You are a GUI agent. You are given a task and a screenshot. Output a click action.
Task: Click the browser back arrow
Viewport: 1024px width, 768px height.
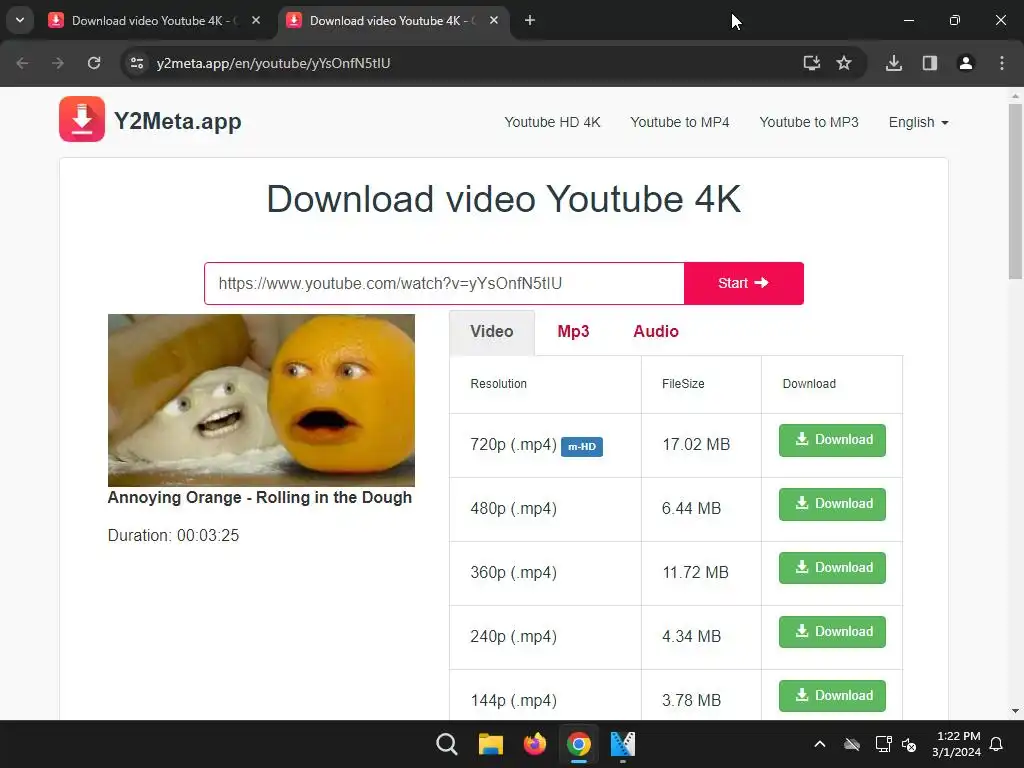point(22,63)
